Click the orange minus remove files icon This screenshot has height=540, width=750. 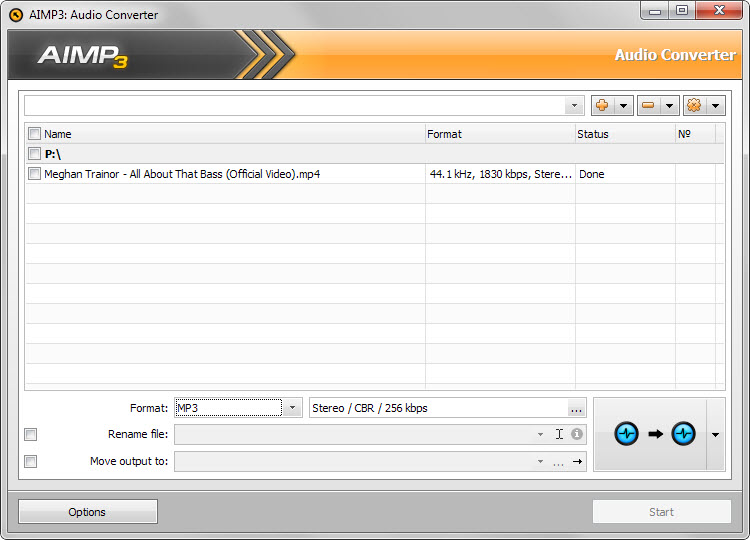tap(648, 105)
